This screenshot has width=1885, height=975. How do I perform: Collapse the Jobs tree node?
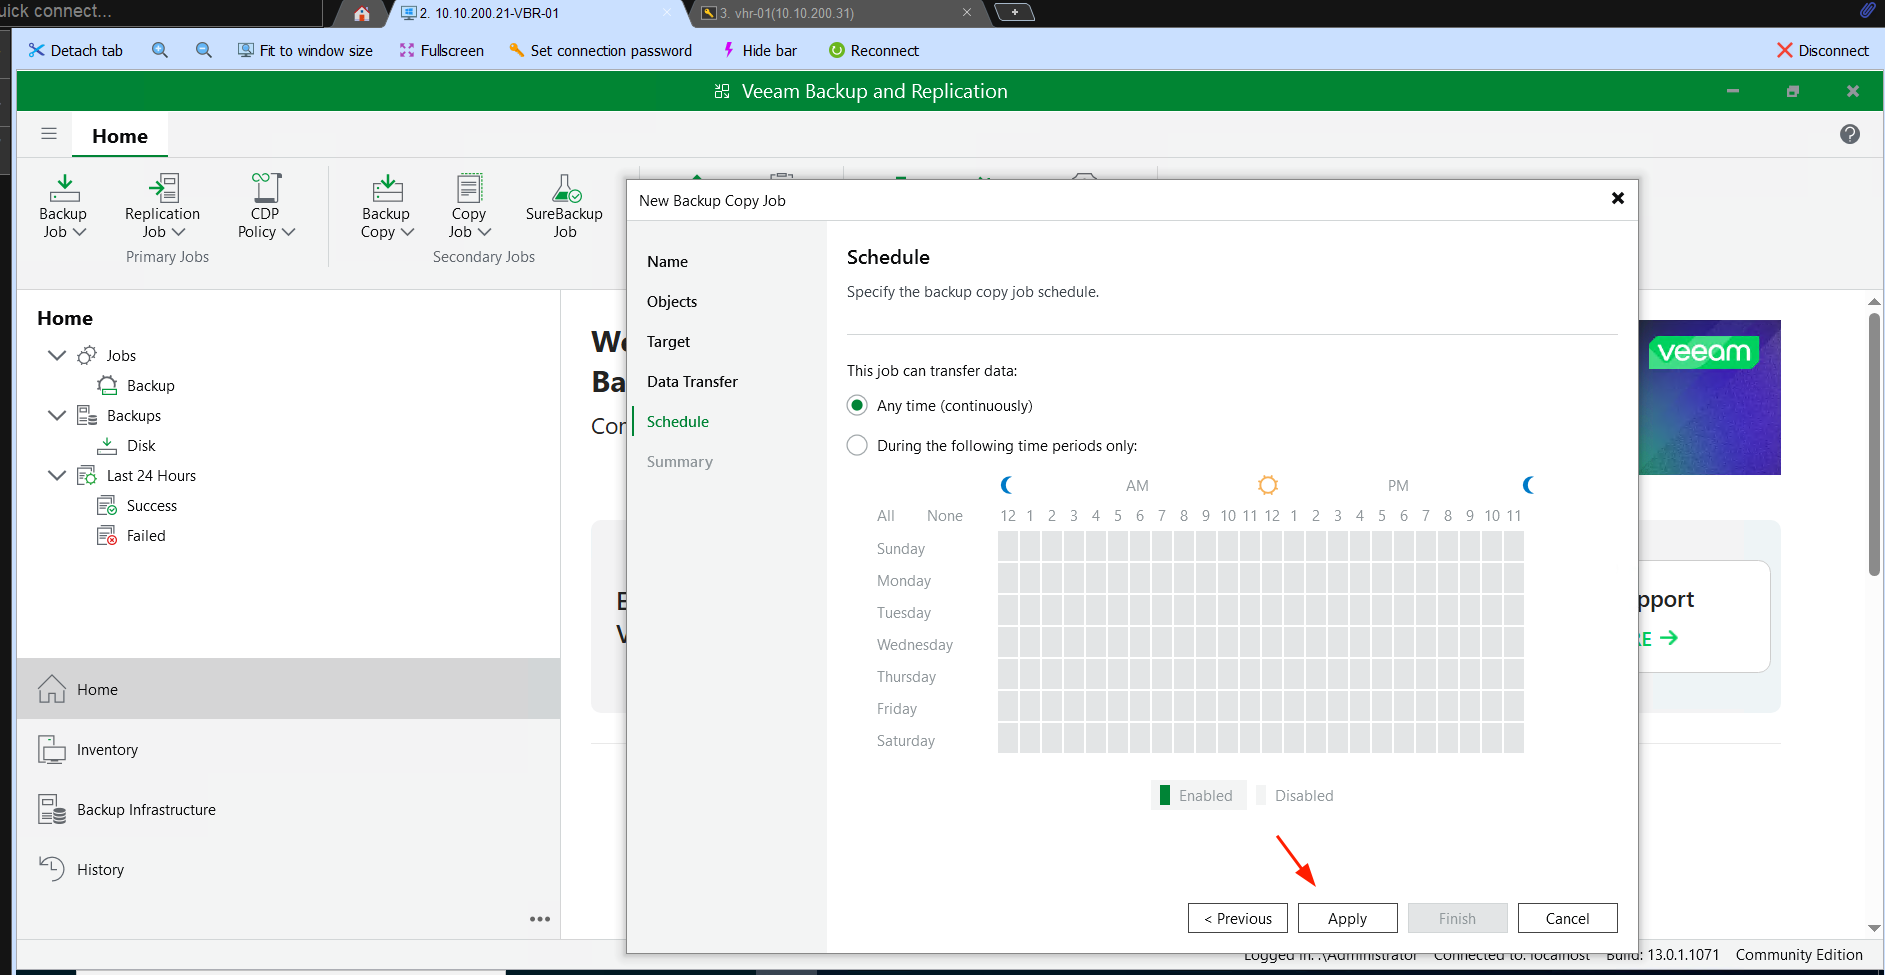pyautogui.click(x=57, y=355)
